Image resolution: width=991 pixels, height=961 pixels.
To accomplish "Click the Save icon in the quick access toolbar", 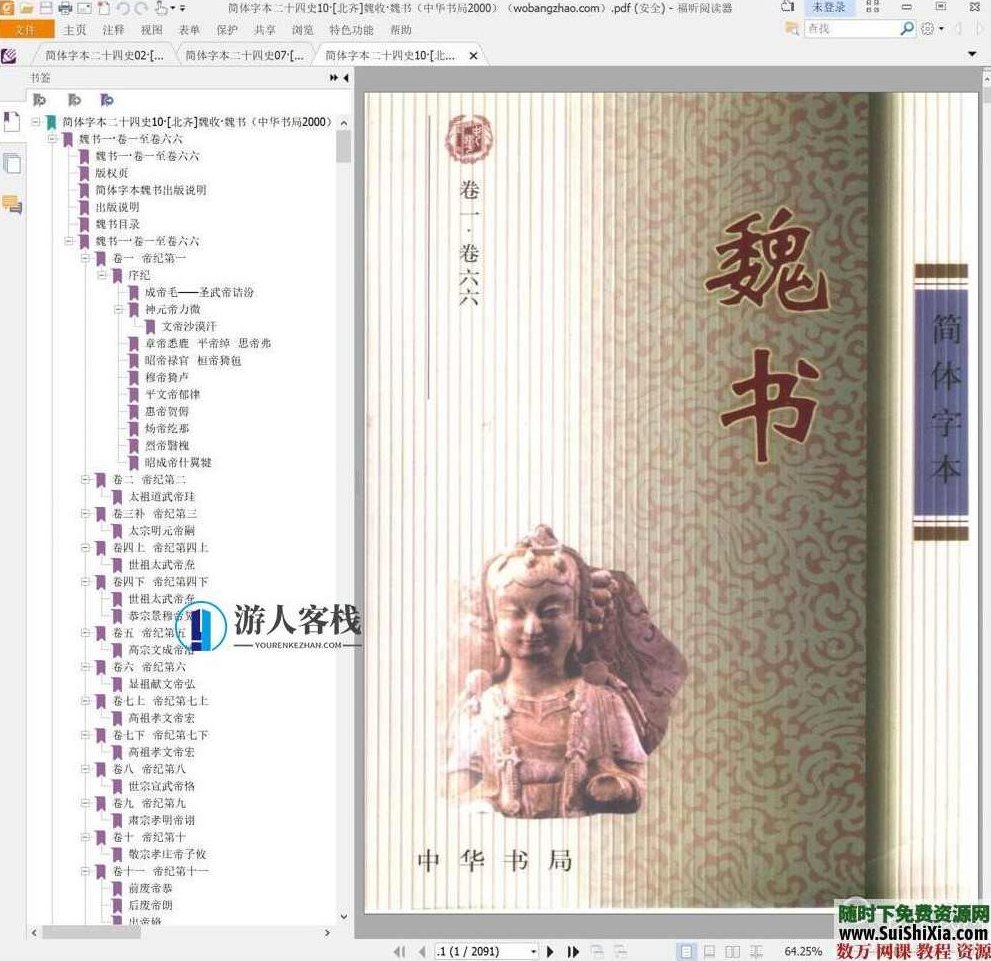I will 44,8.
